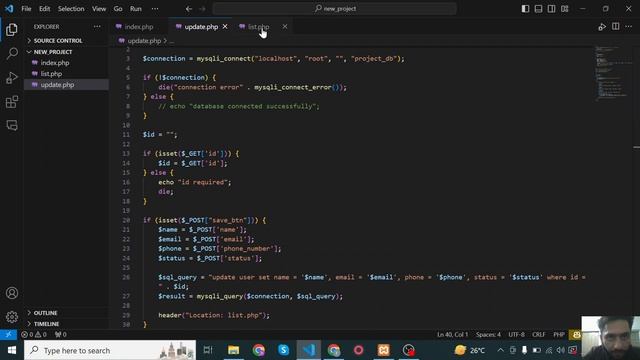Click Ln 40, Col 1 in status bar

[x=452, y=335]
